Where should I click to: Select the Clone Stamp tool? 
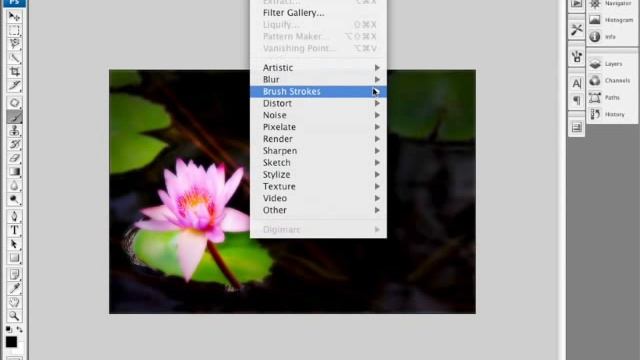(14, 131)
